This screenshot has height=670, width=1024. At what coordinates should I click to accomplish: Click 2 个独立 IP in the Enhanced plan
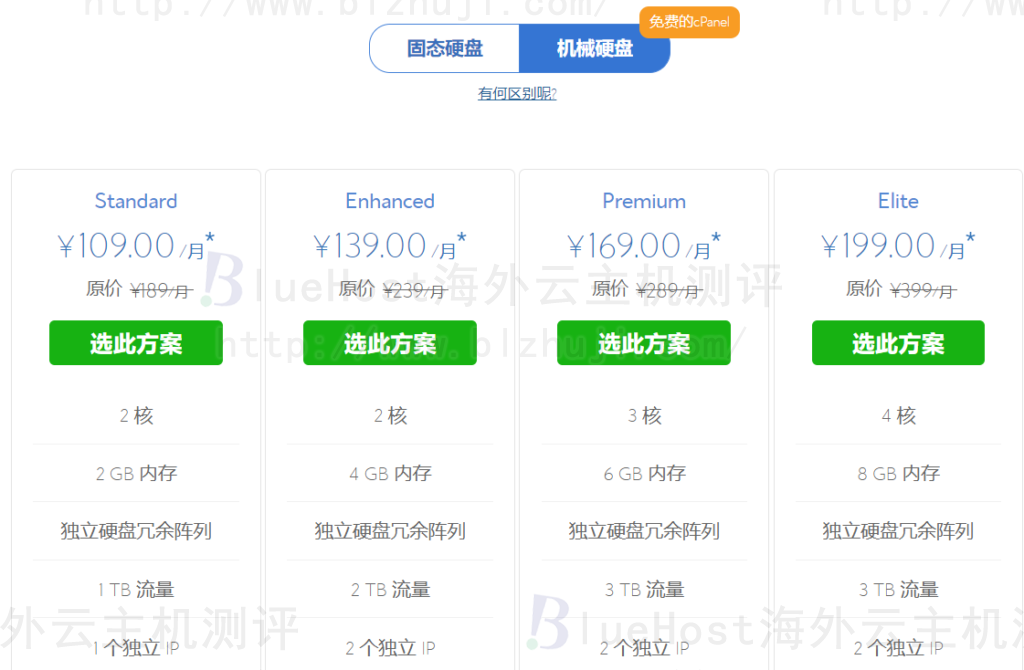click(x=390, y=648)
